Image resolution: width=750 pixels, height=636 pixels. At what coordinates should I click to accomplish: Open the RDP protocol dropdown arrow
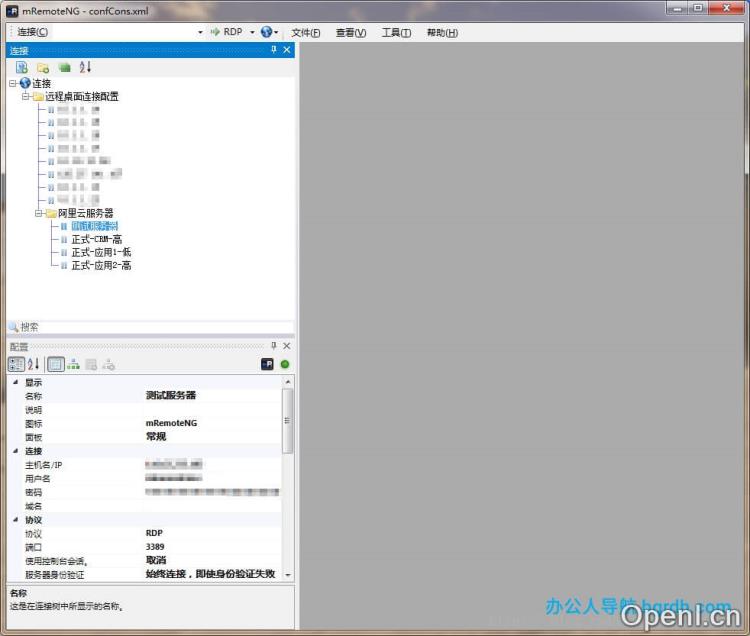tap(252, 32)
